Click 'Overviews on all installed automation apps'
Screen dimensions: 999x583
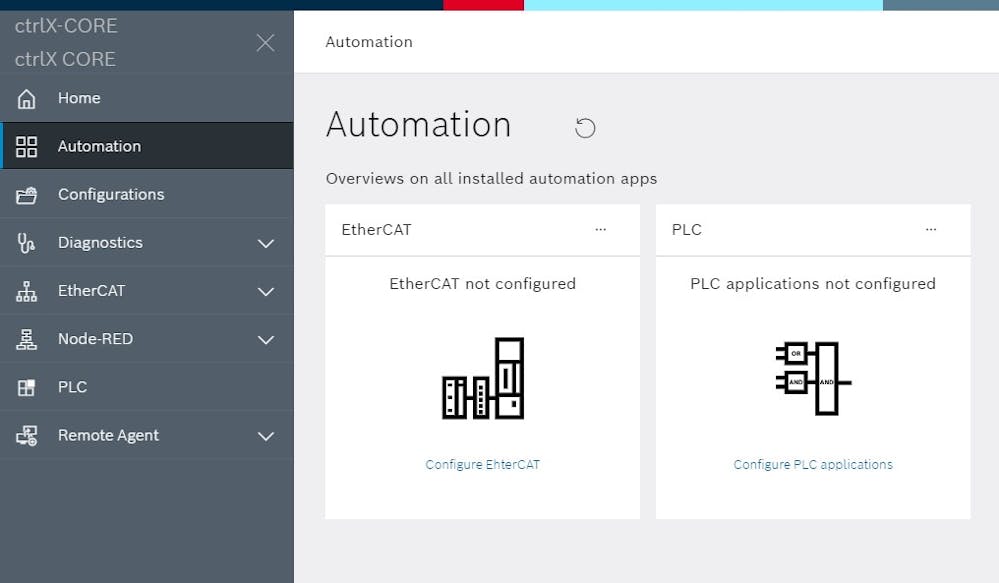[x=491, y=178]
